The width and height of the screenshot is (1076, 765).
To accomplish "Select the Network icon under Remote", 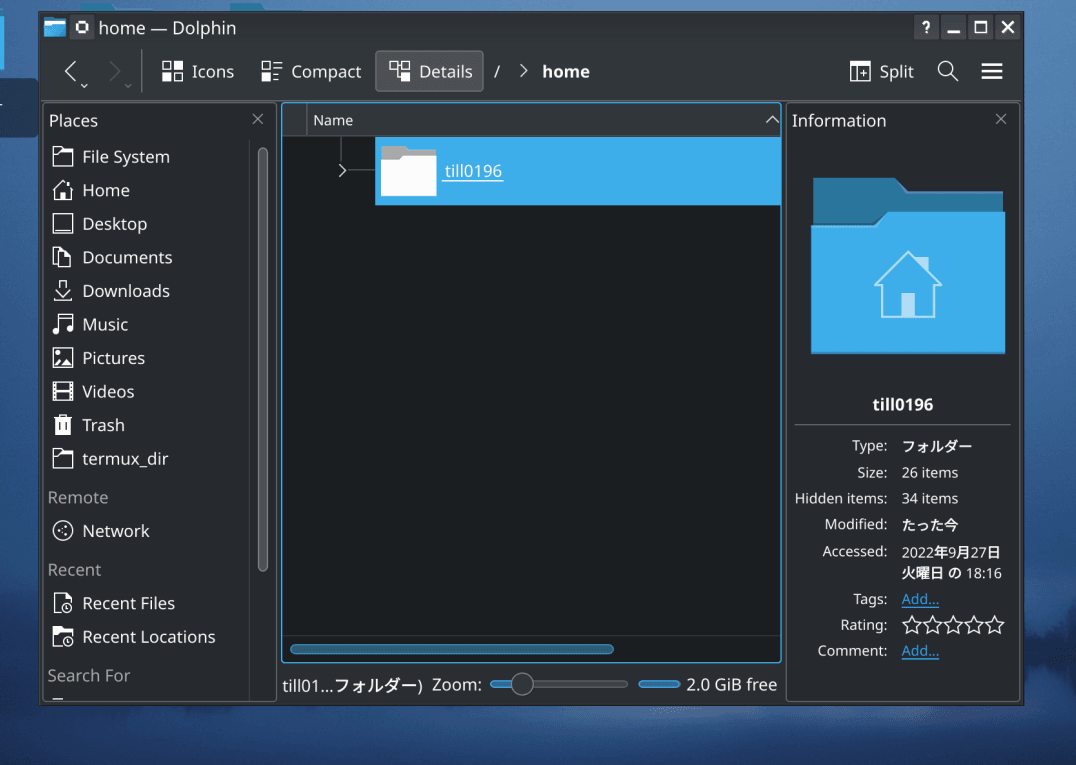I will [x=63, y=531].
